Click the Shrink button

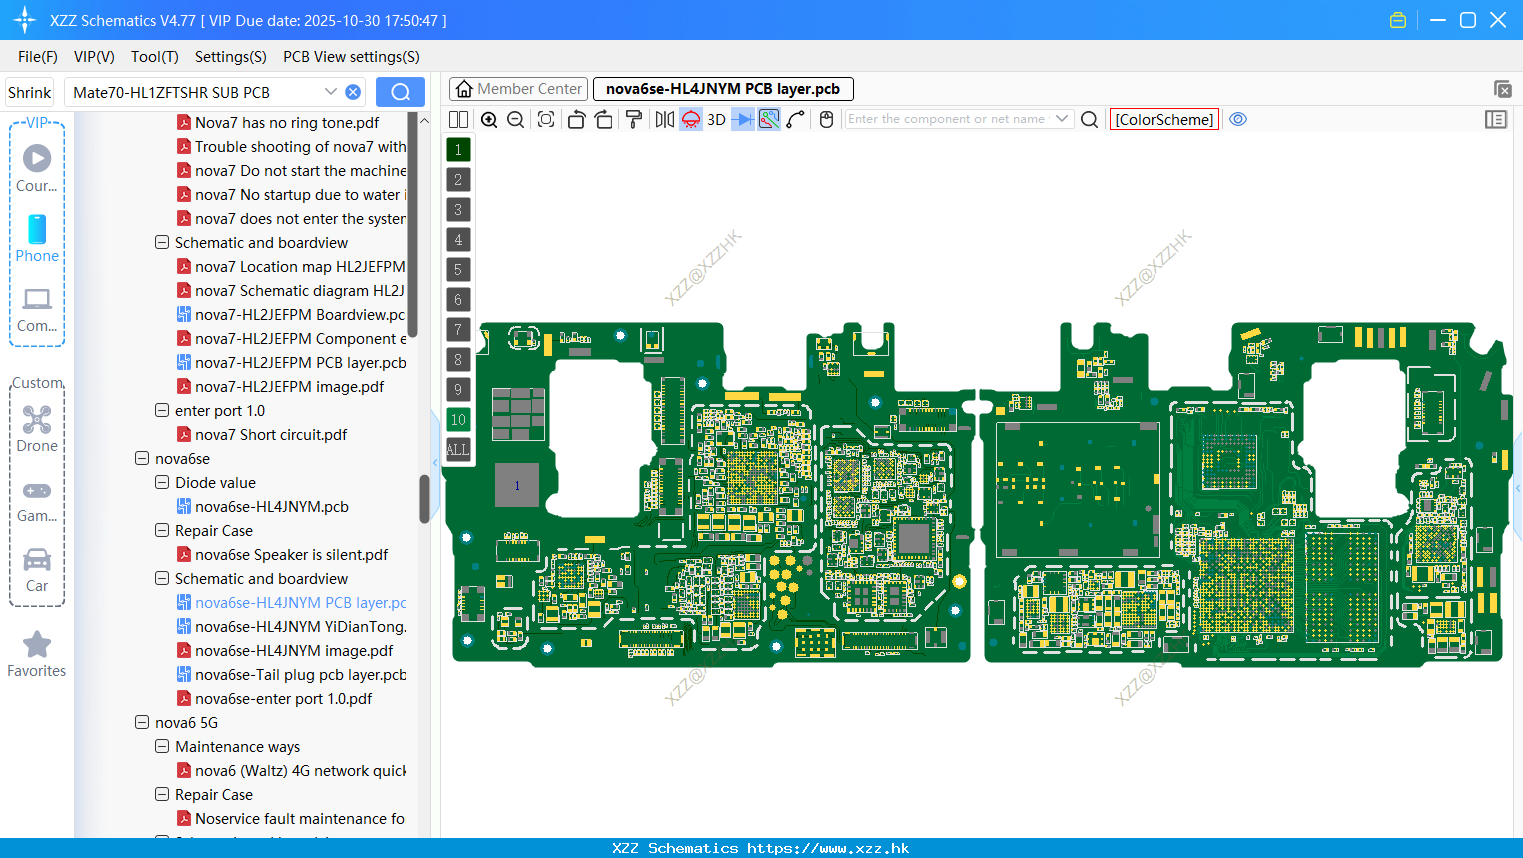click(x=30, y=92)
